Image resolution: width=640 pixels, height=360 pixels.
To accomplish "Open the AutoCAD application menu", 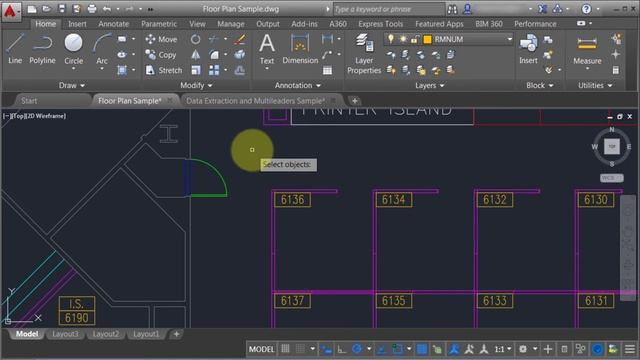I will [x=10, y=11].
